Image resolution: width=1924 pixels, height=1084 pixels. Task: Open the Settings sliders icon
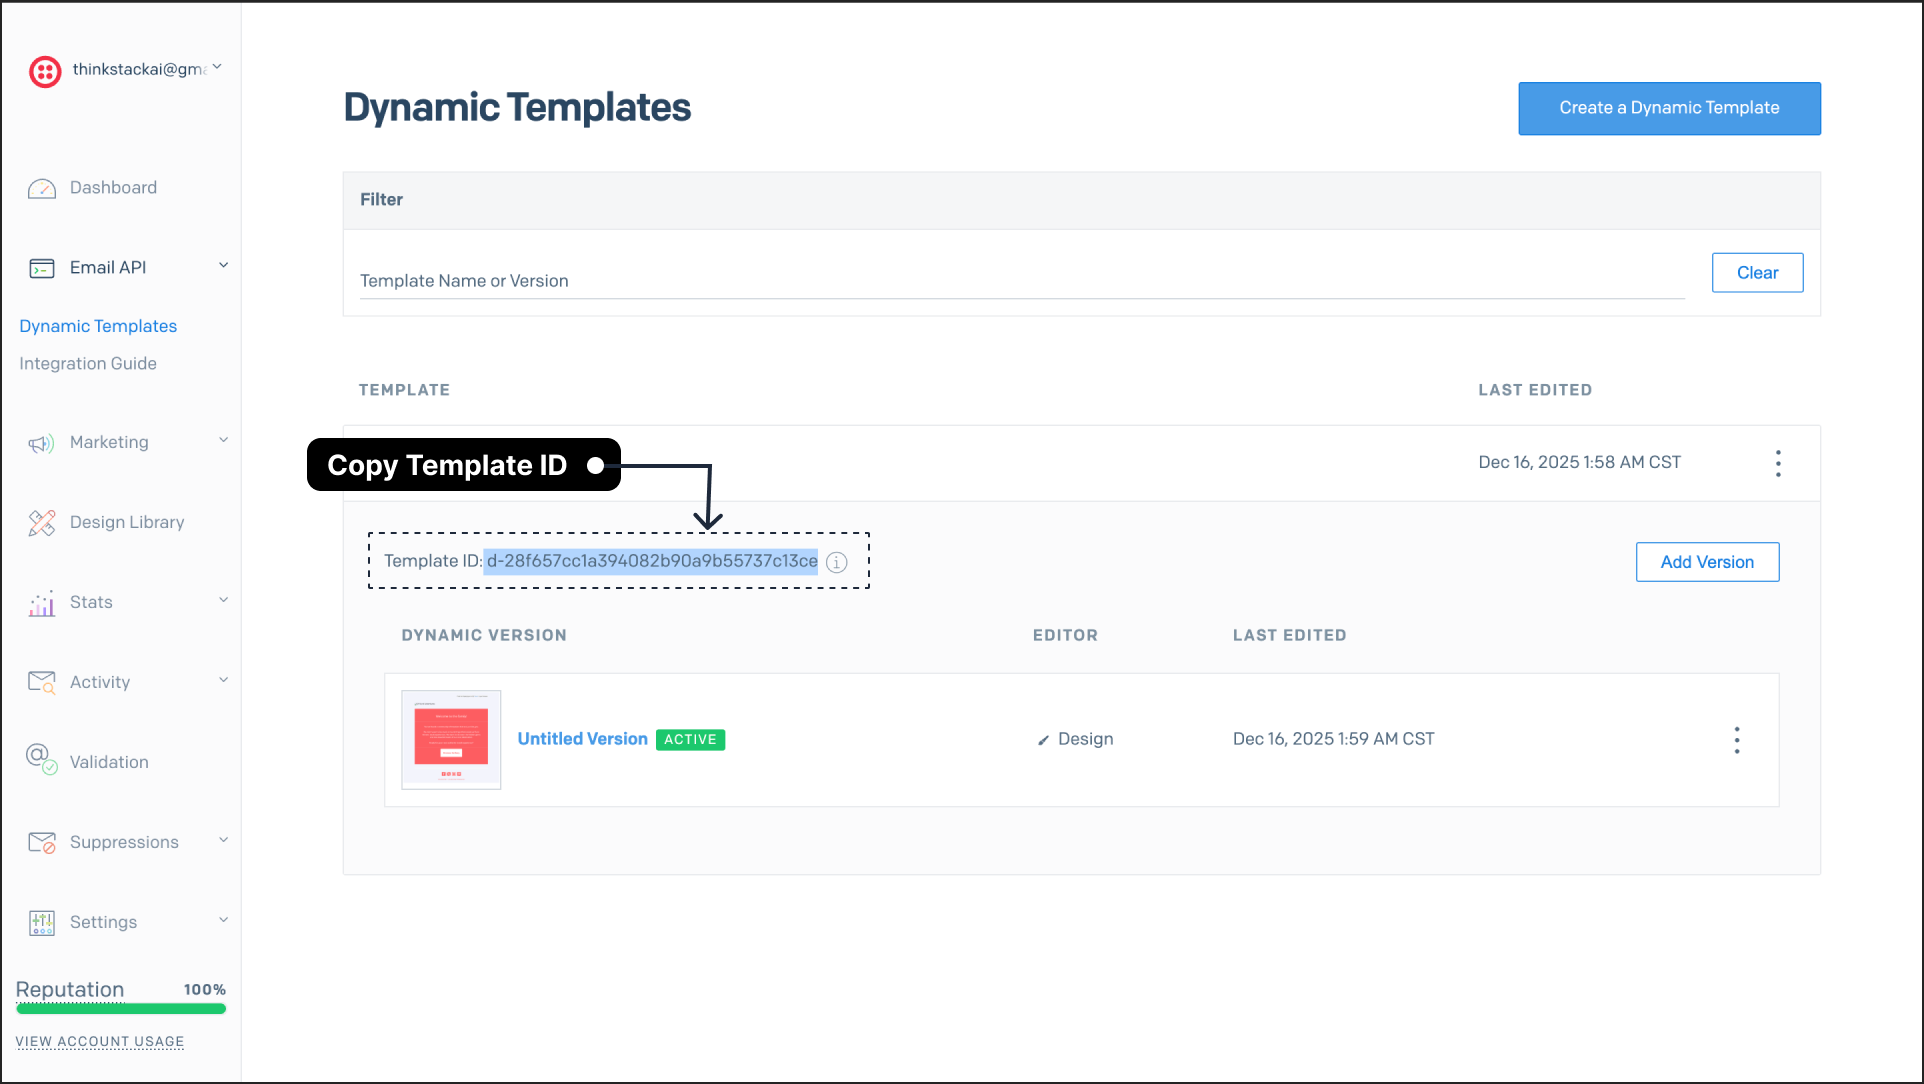(41, 921)
